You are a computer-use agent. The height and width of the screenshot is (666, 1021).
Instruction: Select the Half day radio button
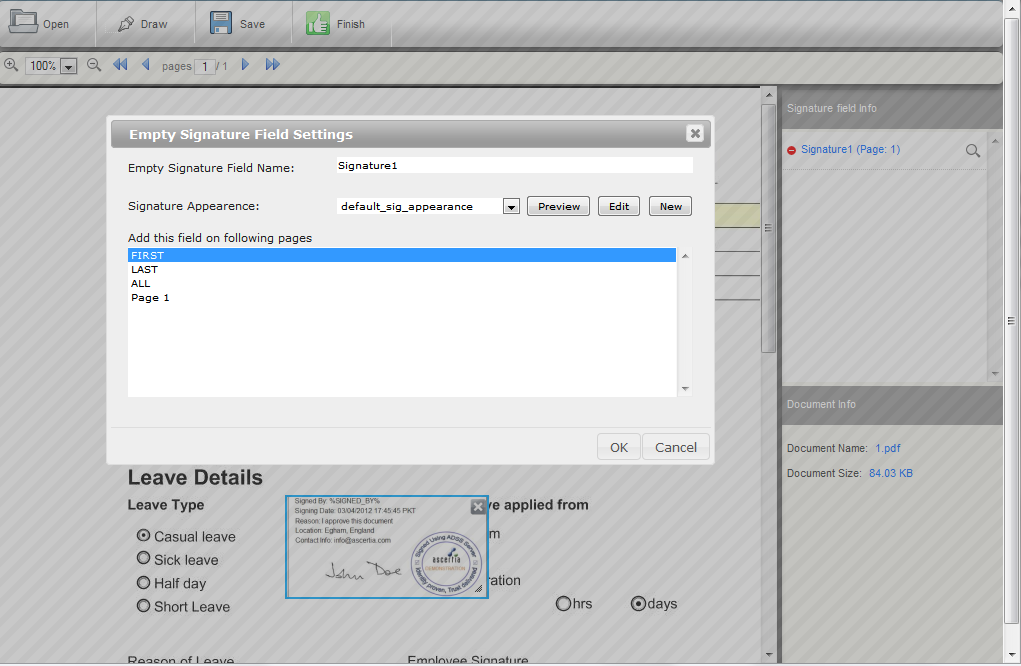pyautogui.click(x=144, y=582)
